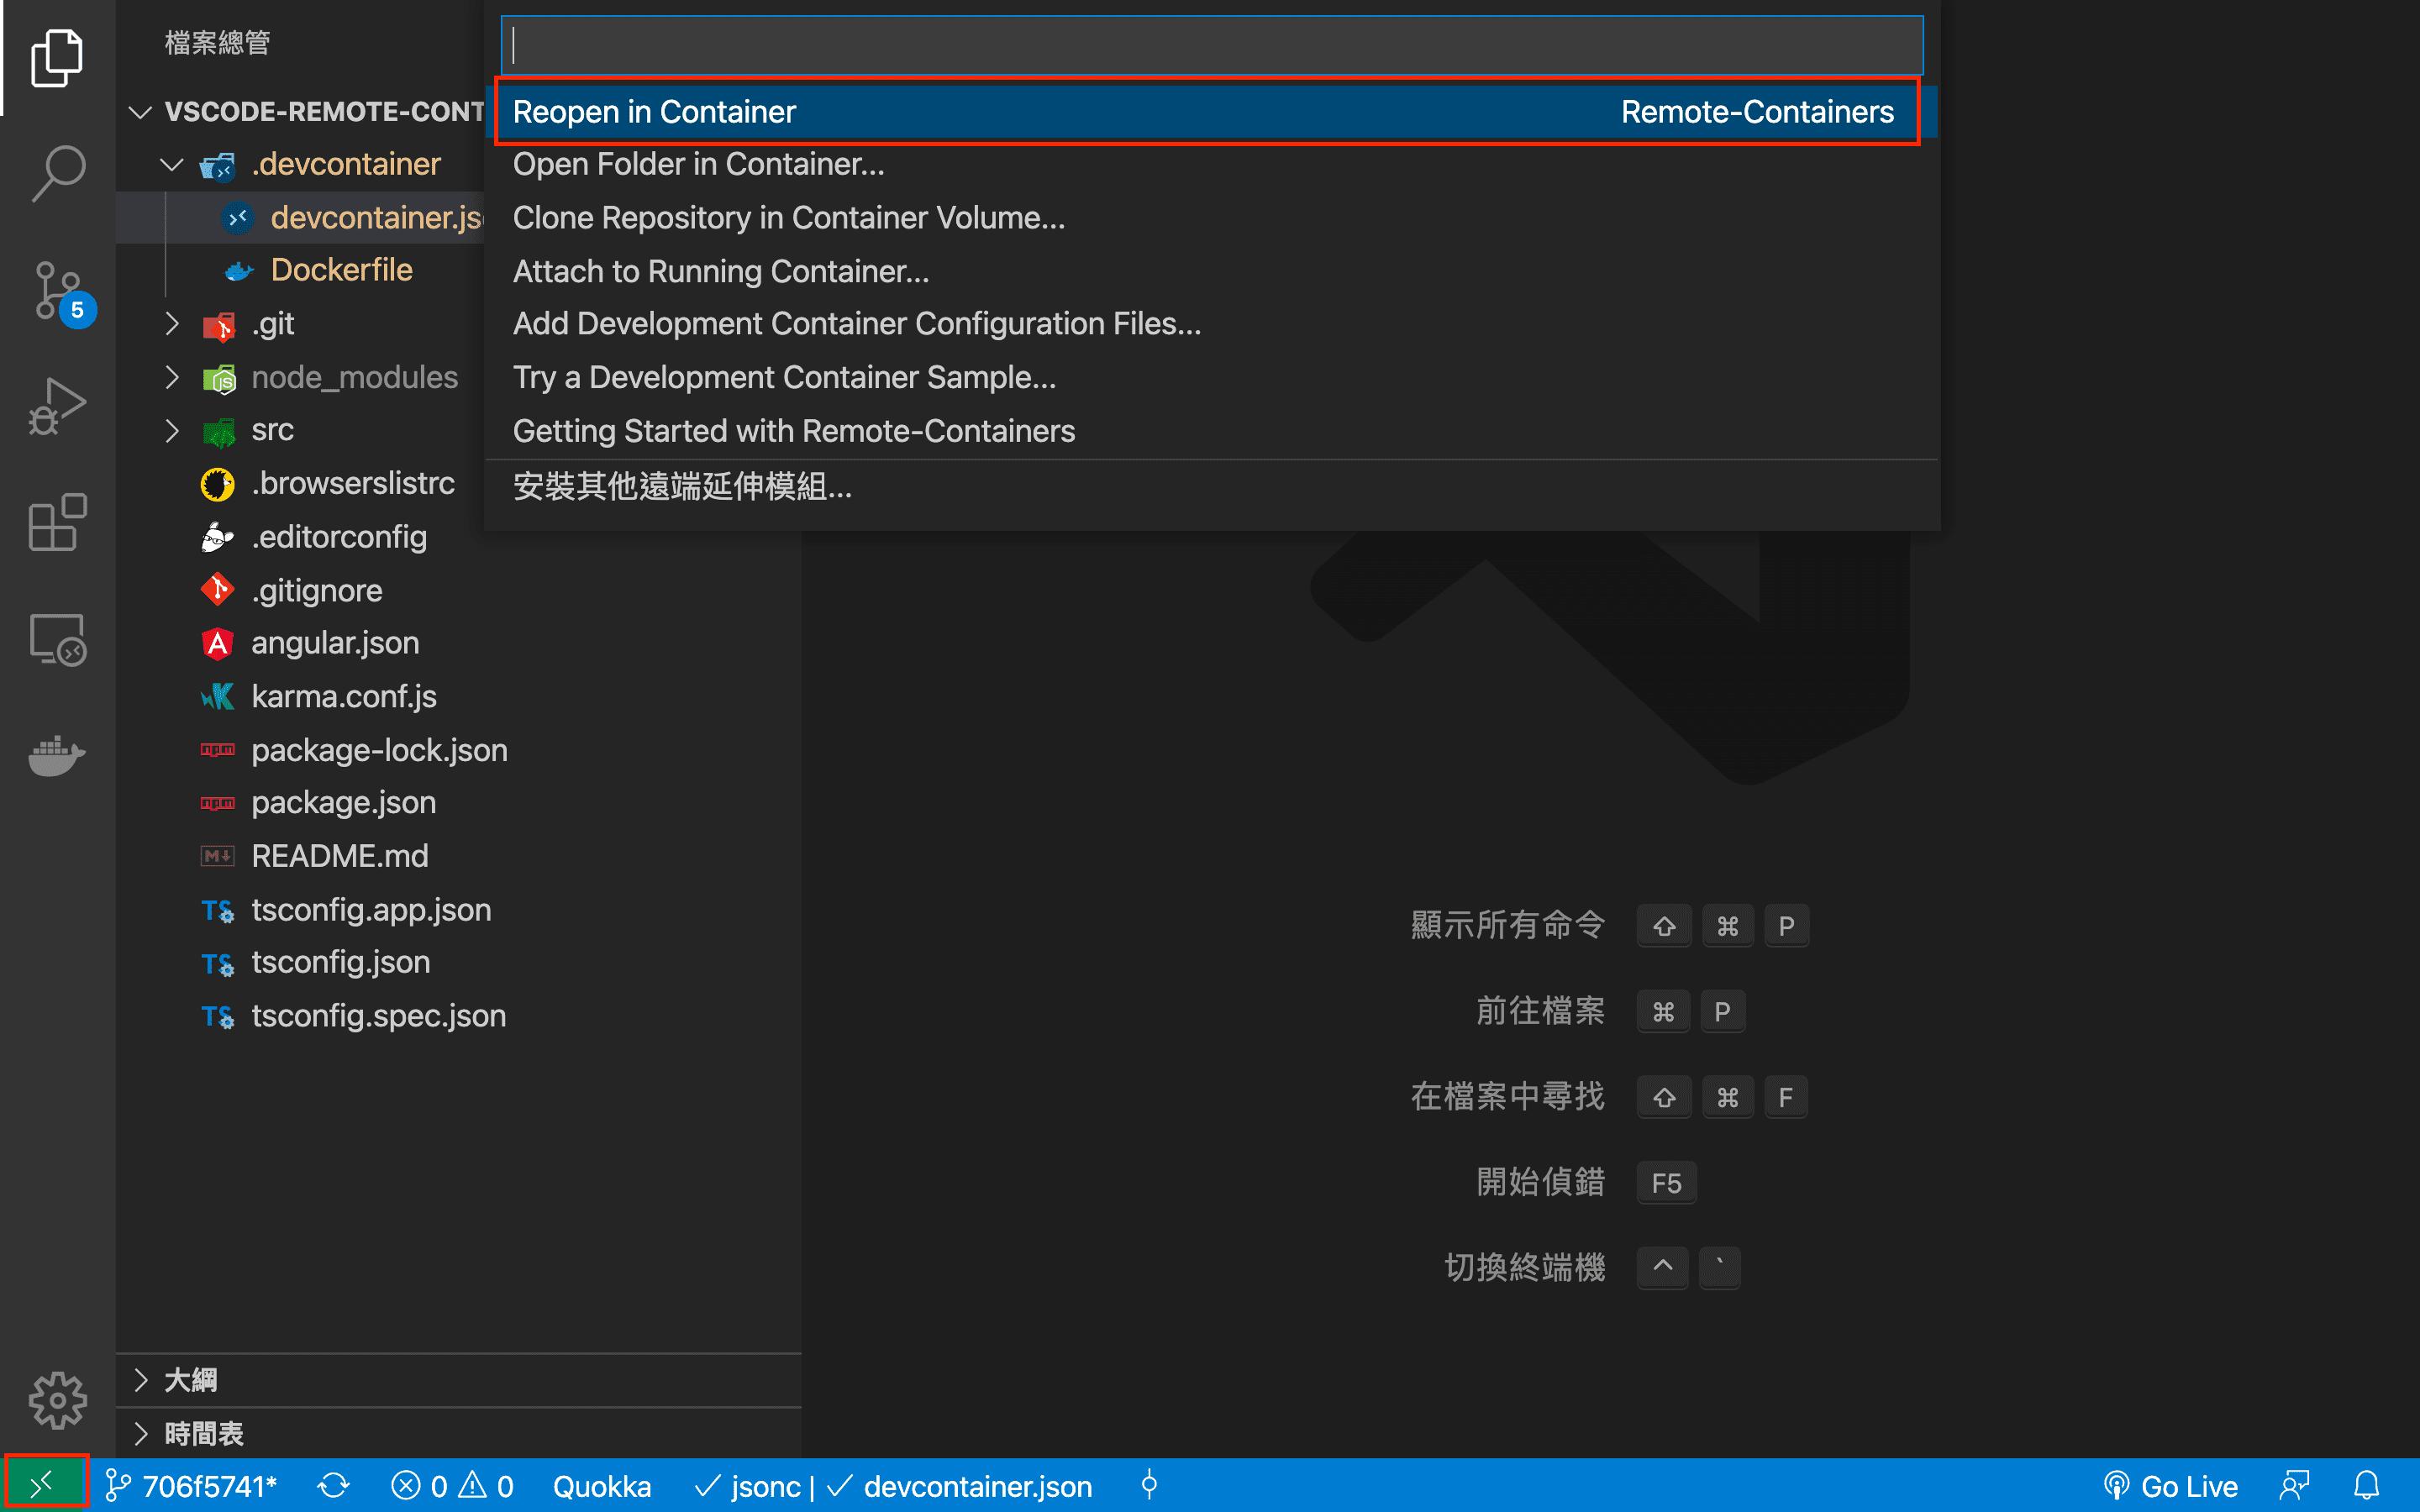Click the feedback icon in status bar
The image size is (2420, 1512).
(2294, 1486)
